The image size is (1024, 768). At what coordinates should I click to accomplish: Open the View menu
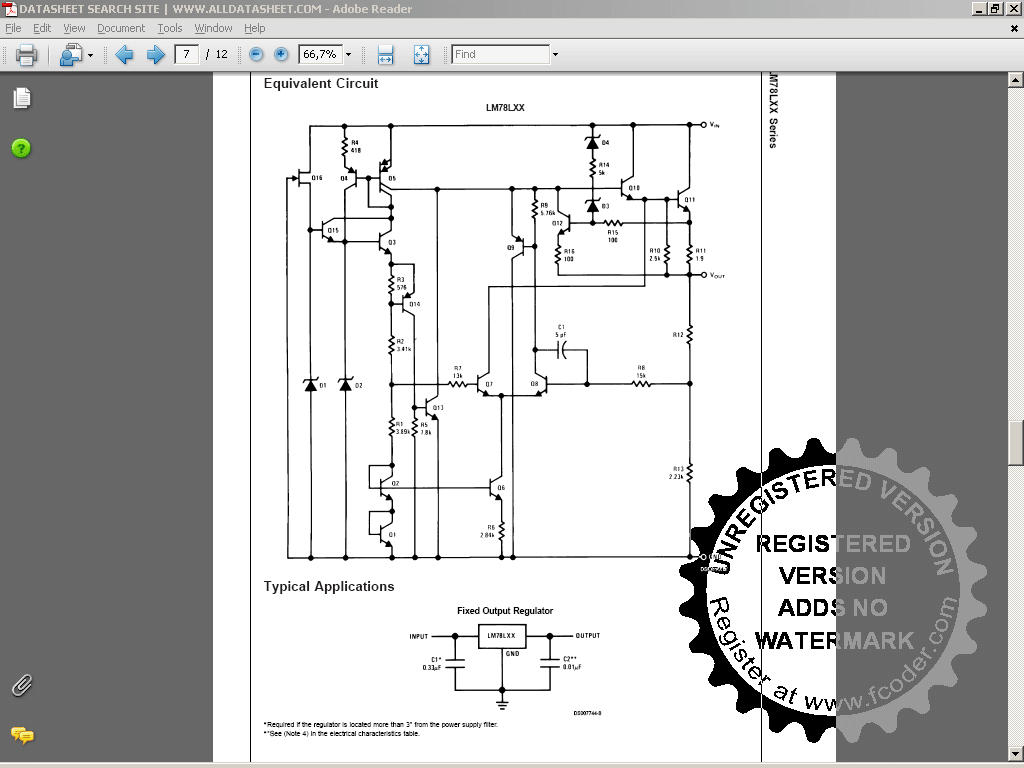click(x=74, y=28)
